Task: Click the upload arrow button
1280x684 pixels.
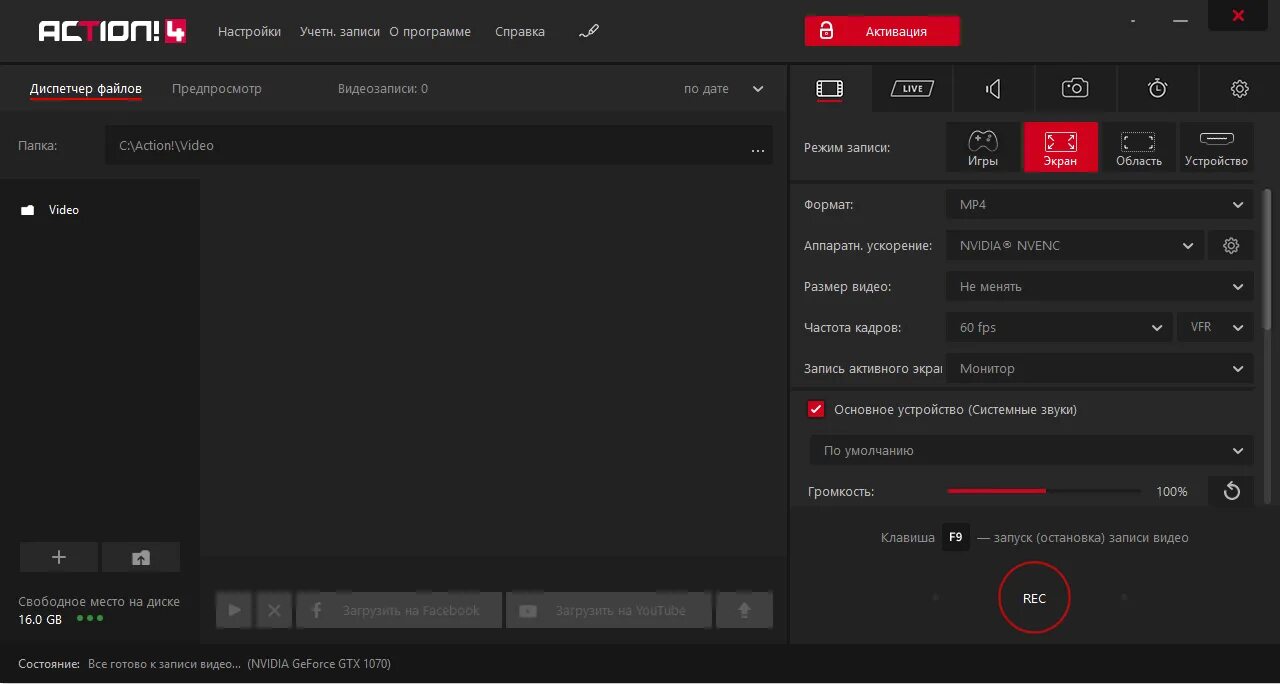Action: 744,610
